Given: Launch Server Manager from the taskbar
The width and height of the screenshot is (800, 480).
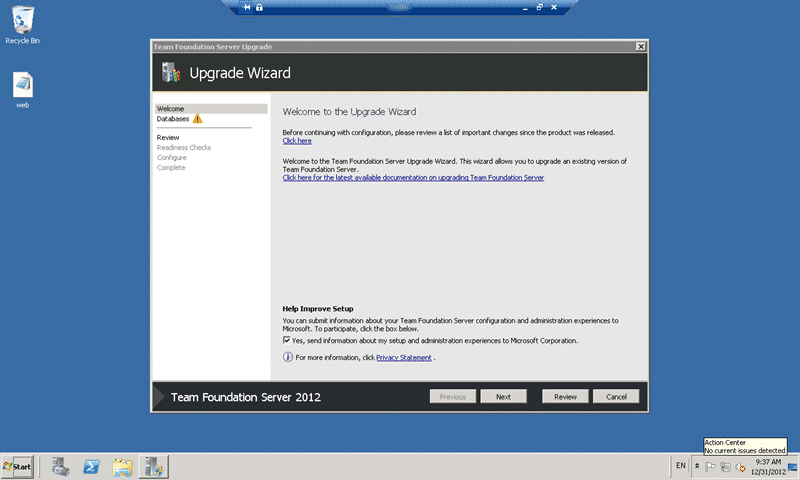Looking at the screenshot, I should 61,466.
